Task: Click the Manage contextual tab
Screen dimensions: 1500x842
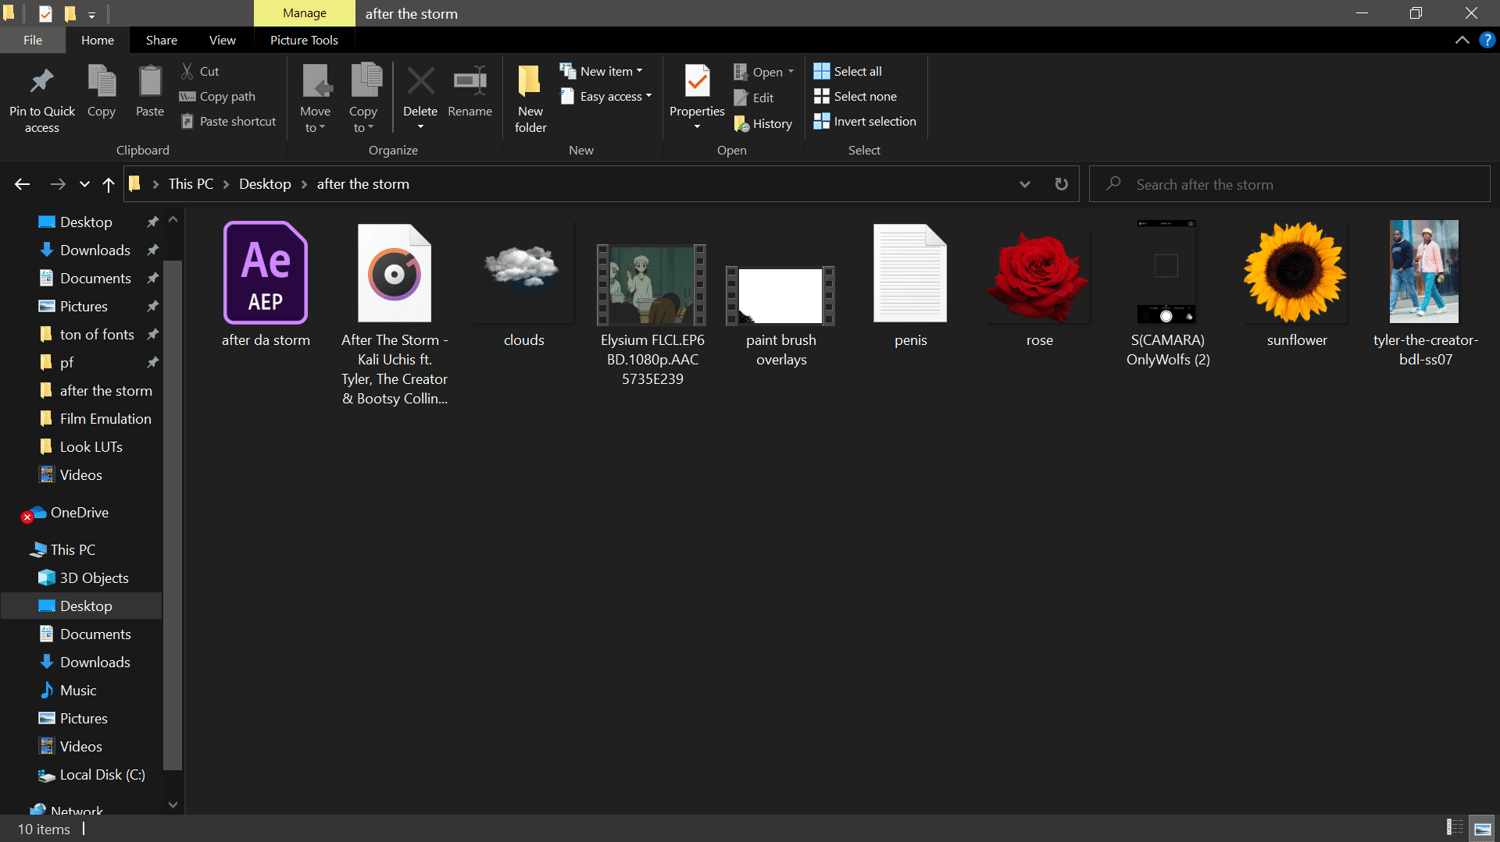Action: [x=304, y=13]
